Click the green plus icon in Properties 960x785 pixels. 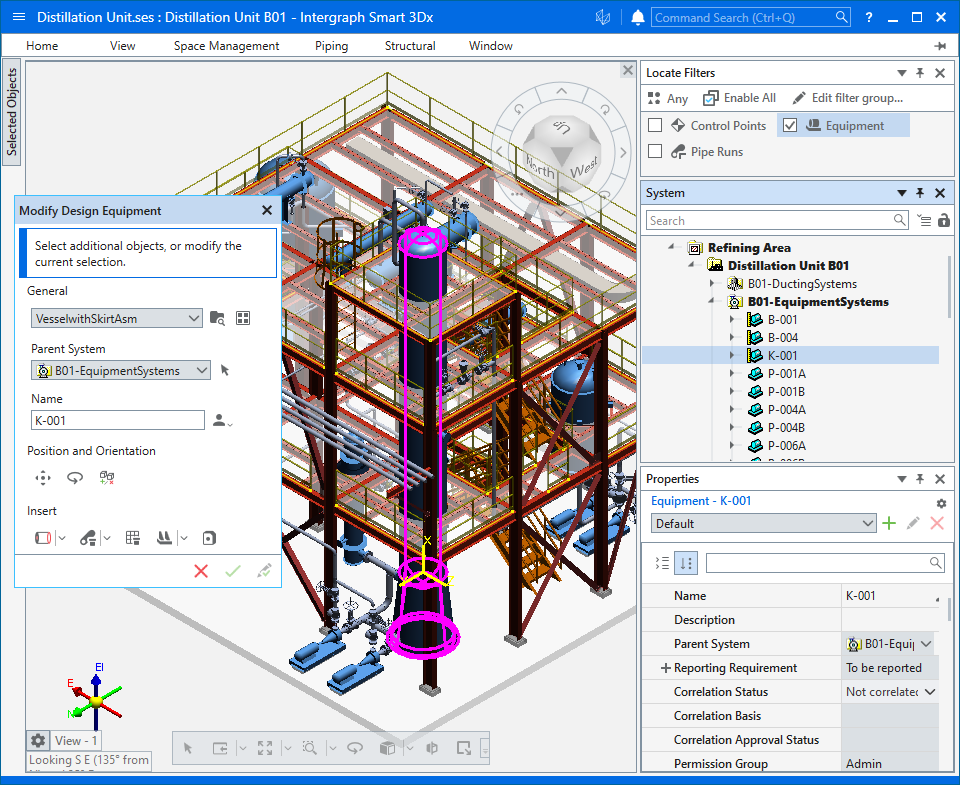889,524
